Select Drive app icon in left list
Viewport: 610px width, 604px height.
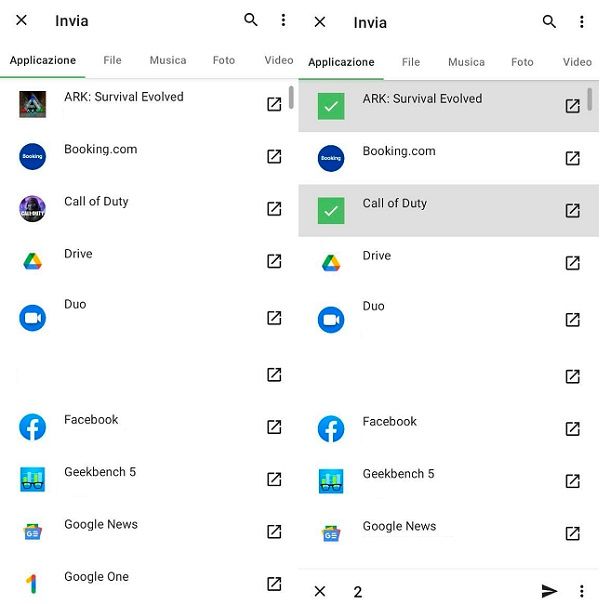[x=33, y=261]
